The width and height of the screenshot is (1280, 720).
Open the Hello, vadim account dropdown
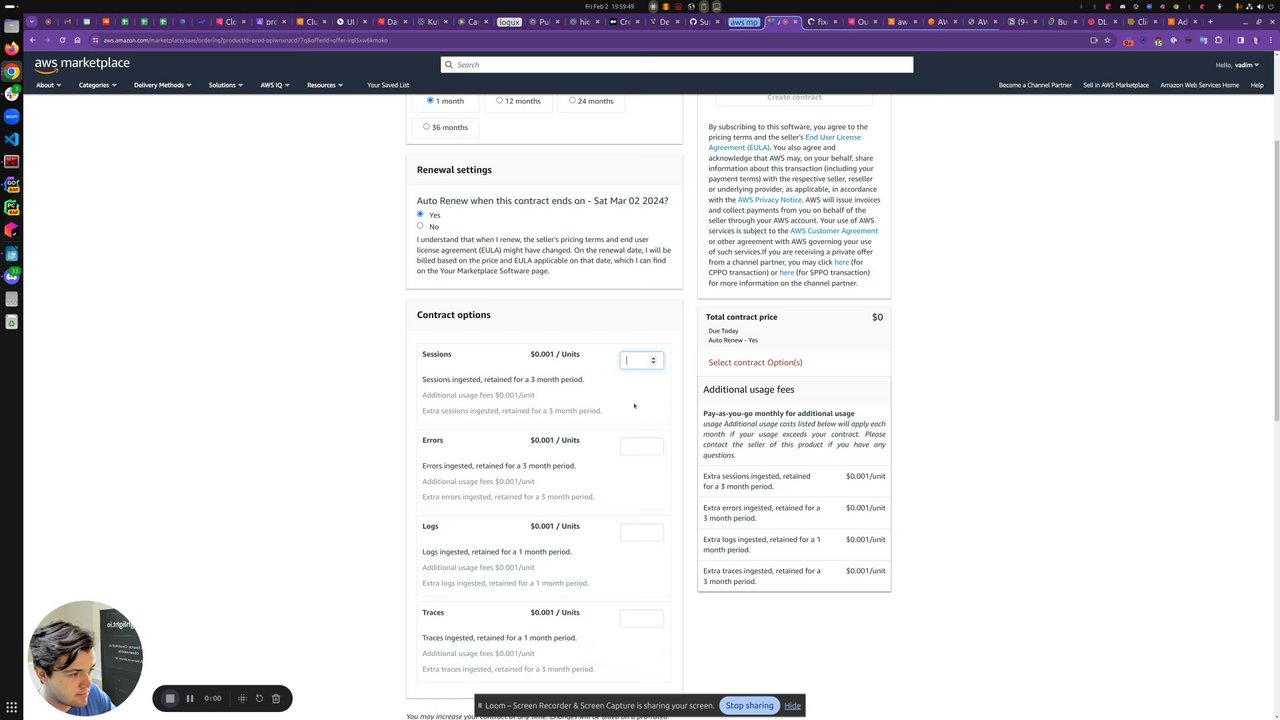(1237, 65)
